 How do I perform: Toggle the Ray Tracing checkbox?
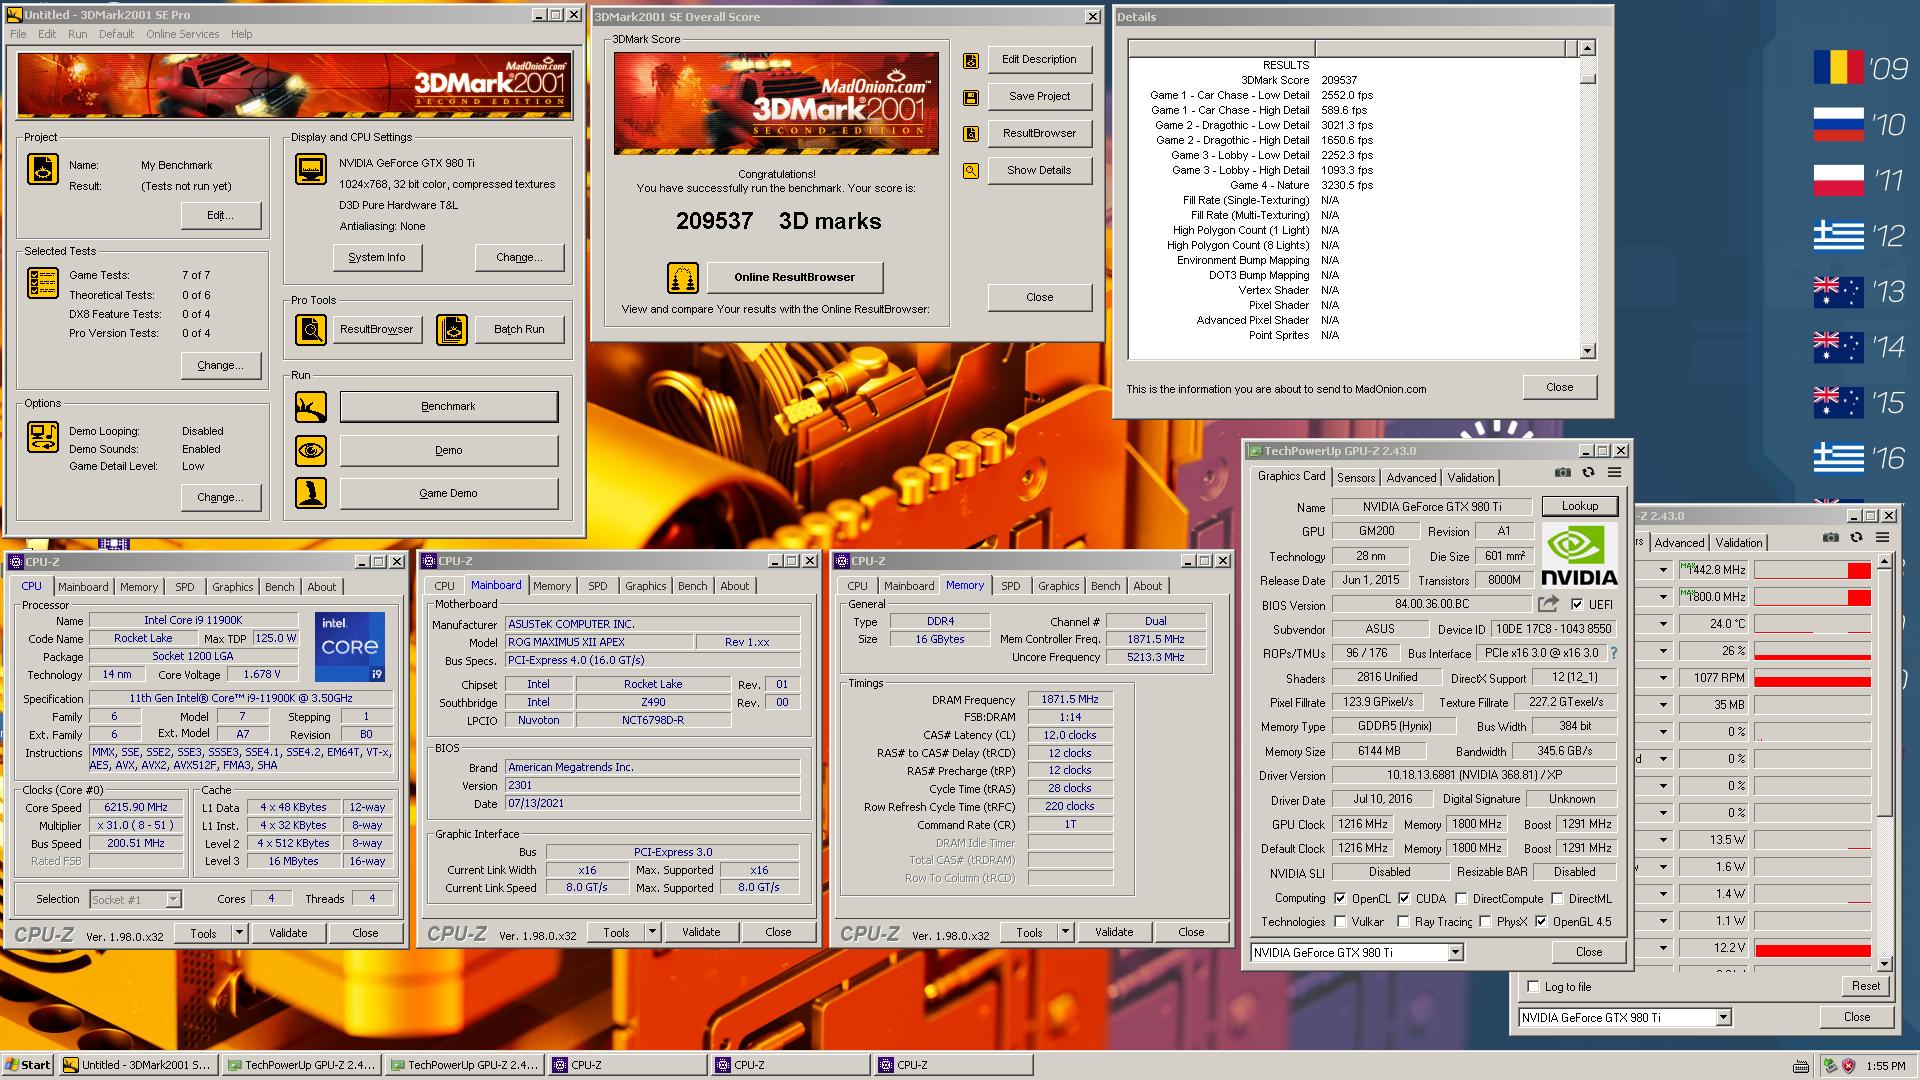pos(1403,922)
